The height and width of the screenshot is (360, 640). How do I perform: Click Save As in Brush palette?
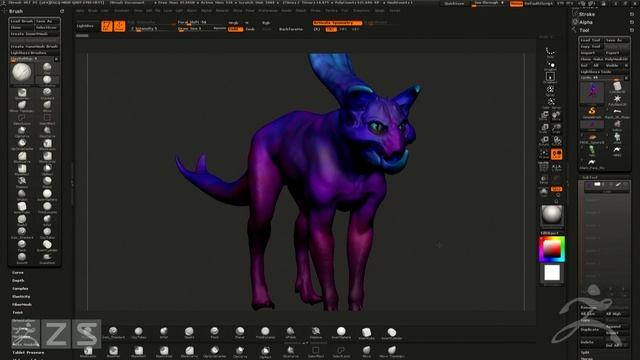[47, 21]
